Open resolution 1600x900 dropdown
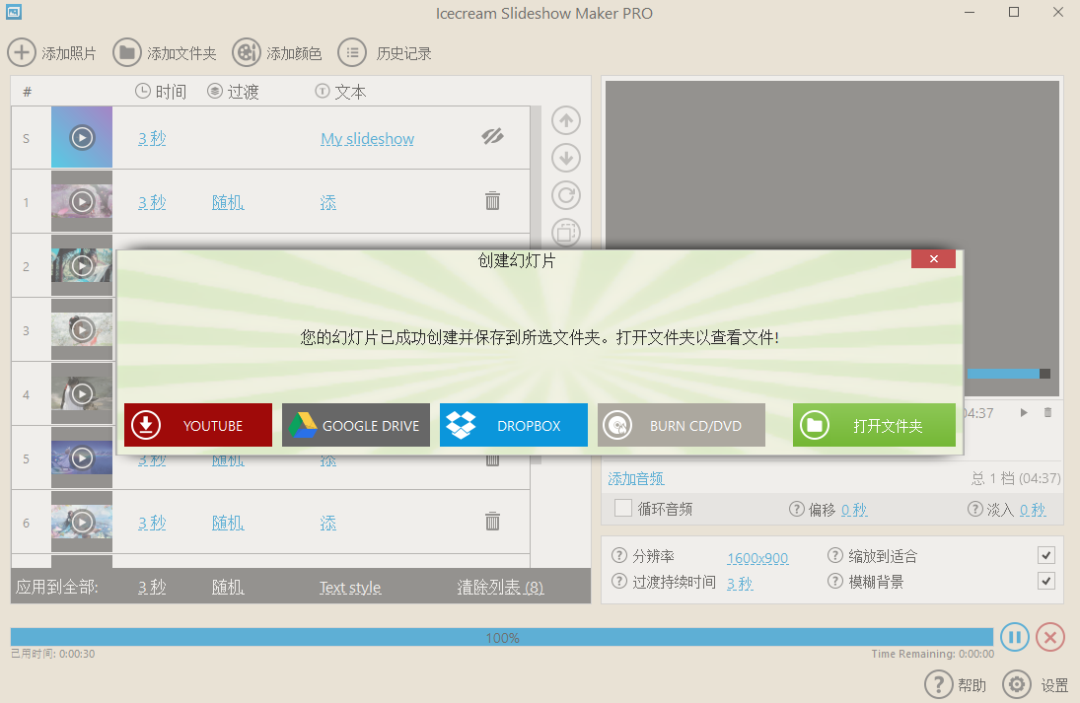The height and width of the screenshot is (703, 1080). (758, 558)
